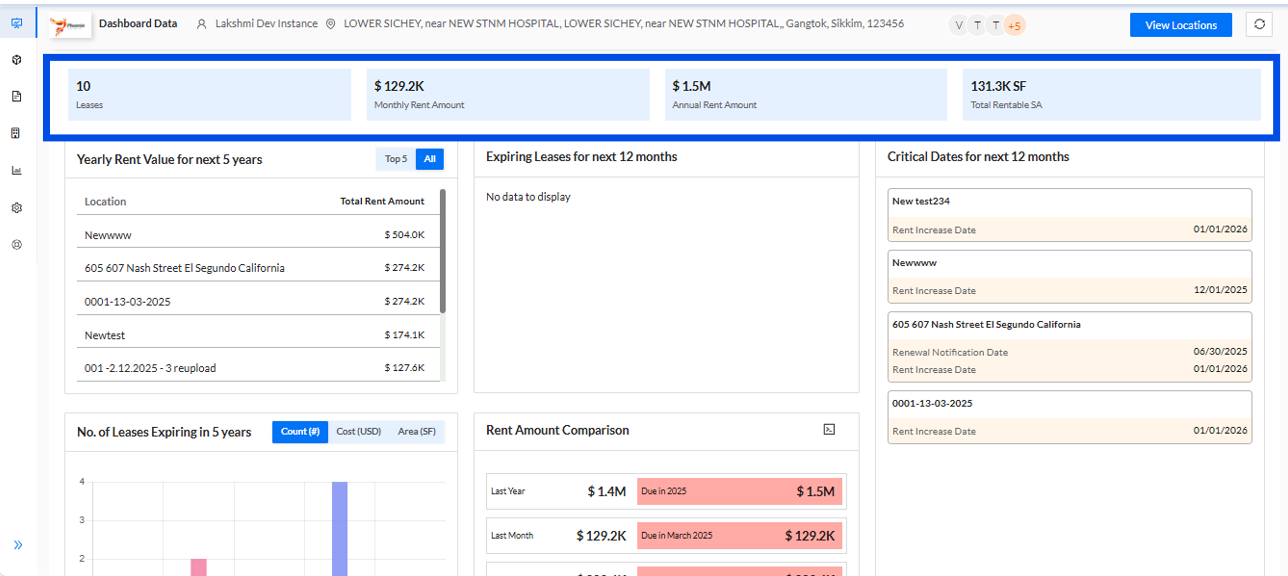Switch Yearly Rent Value to Top 5
Screen dimensions: 1288x576
(396, 159)
